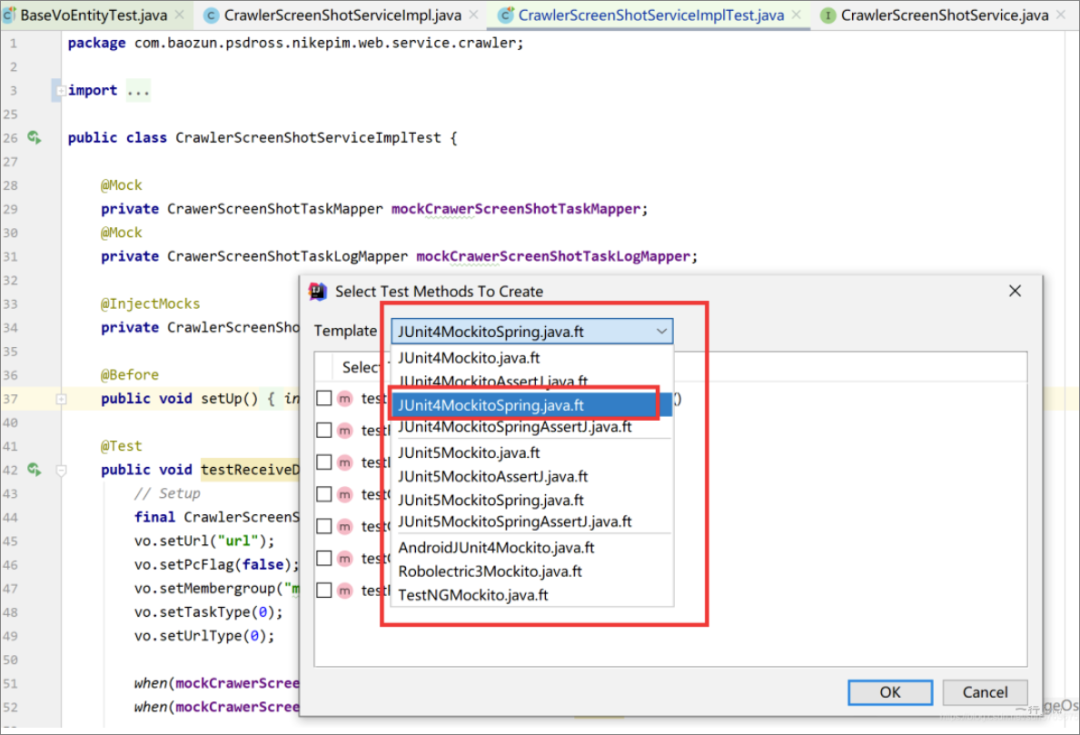Switch to CrawlerScreenShotService.java tab

tap(944, 15)
